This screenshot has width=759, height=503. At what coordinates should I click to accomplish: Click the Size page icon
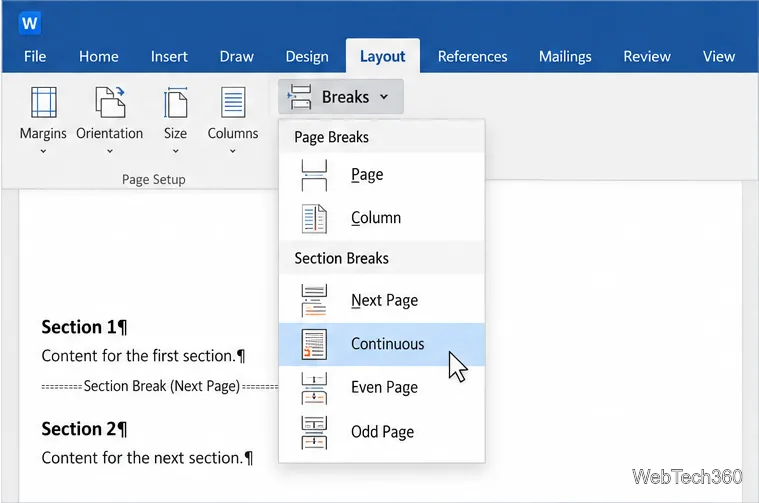(x=175, y=102)
